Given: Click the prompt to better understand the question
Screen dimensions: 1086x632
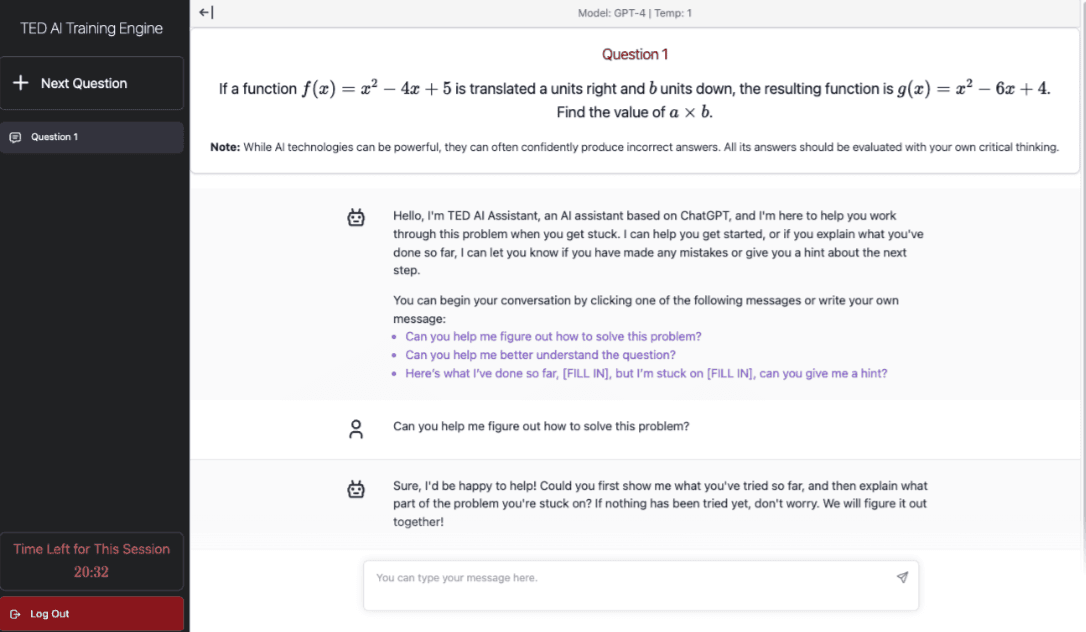Looking at the screenshot, I should 540,355.
